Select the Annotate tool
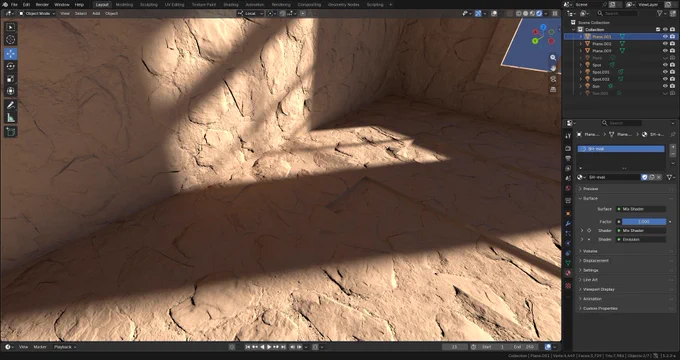680x360 pixels. point(10,105)
